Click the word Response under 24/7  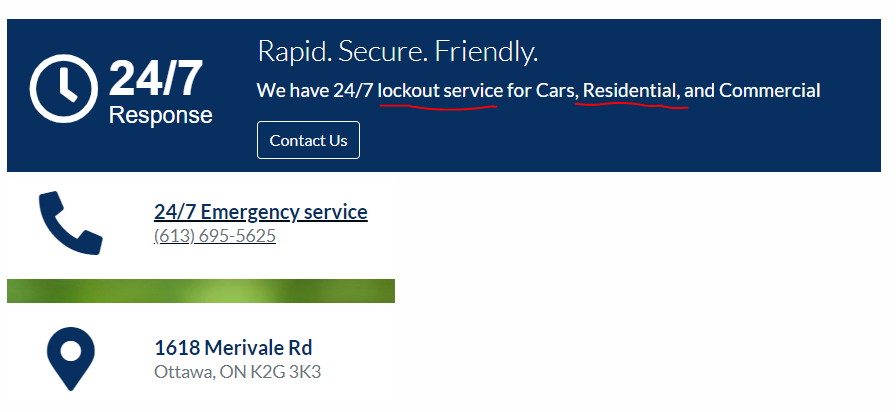(x=161, y=115)
